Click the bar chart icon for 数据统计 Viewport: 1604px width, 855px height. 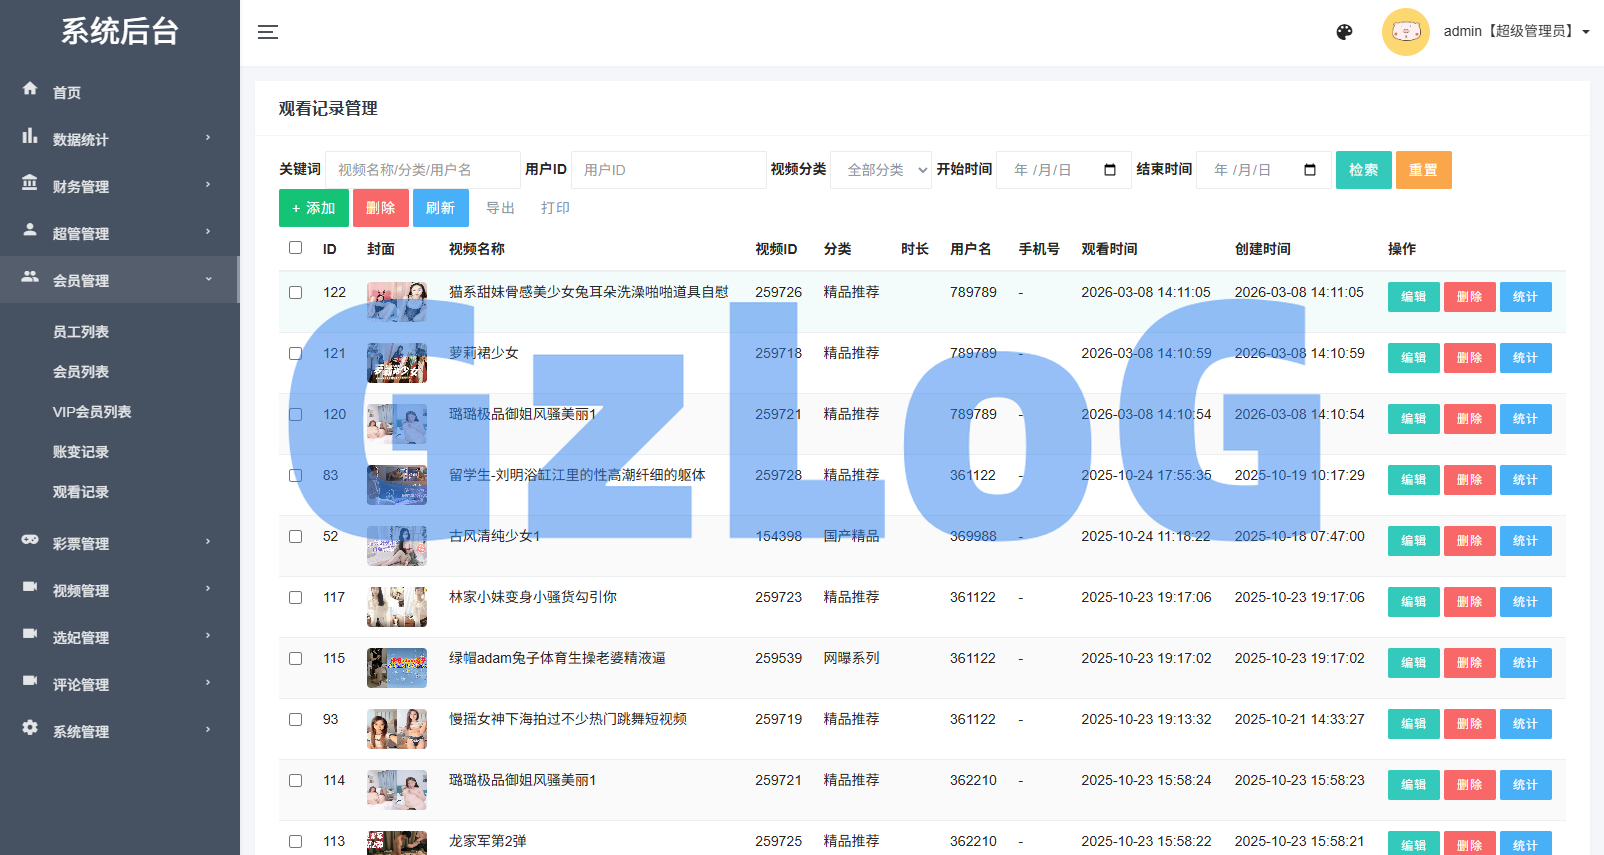pos(30,136)
